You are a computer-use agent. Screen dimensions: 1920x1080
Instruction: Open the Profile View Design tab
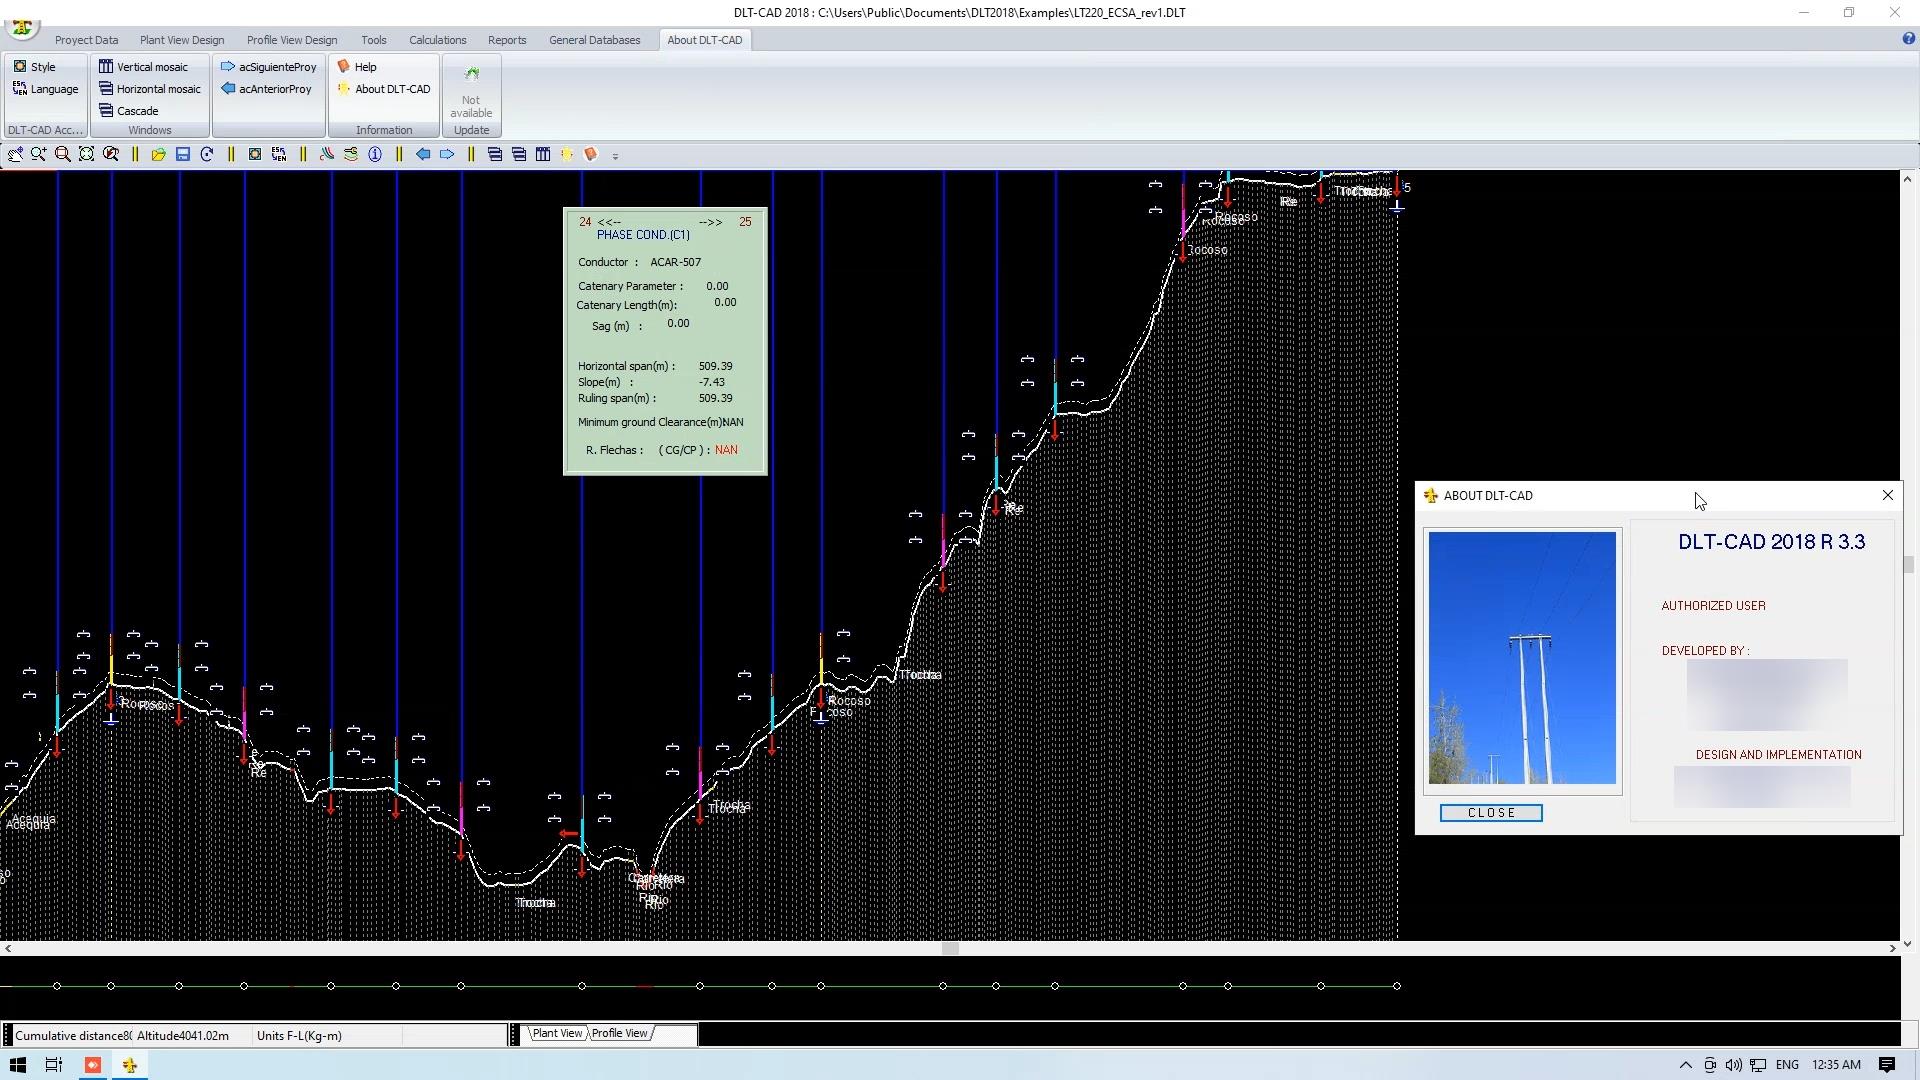[x=292, y=40]
